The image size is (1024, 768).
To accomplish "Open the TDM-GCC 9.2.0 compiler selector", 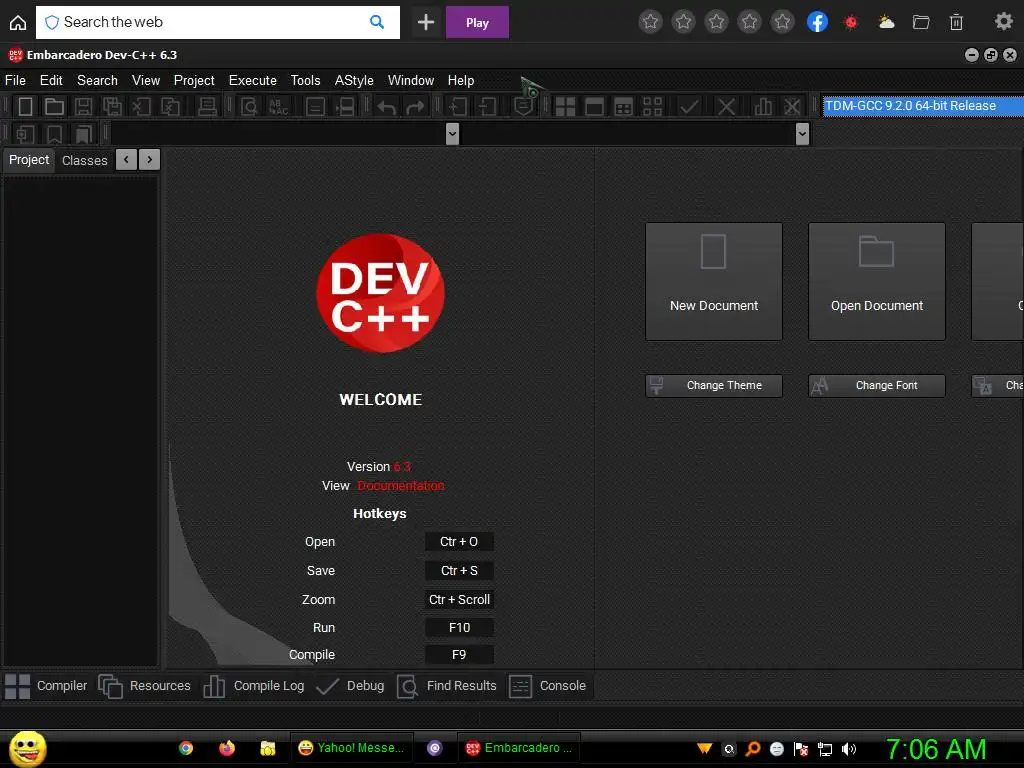I will [x=923, y=106].
